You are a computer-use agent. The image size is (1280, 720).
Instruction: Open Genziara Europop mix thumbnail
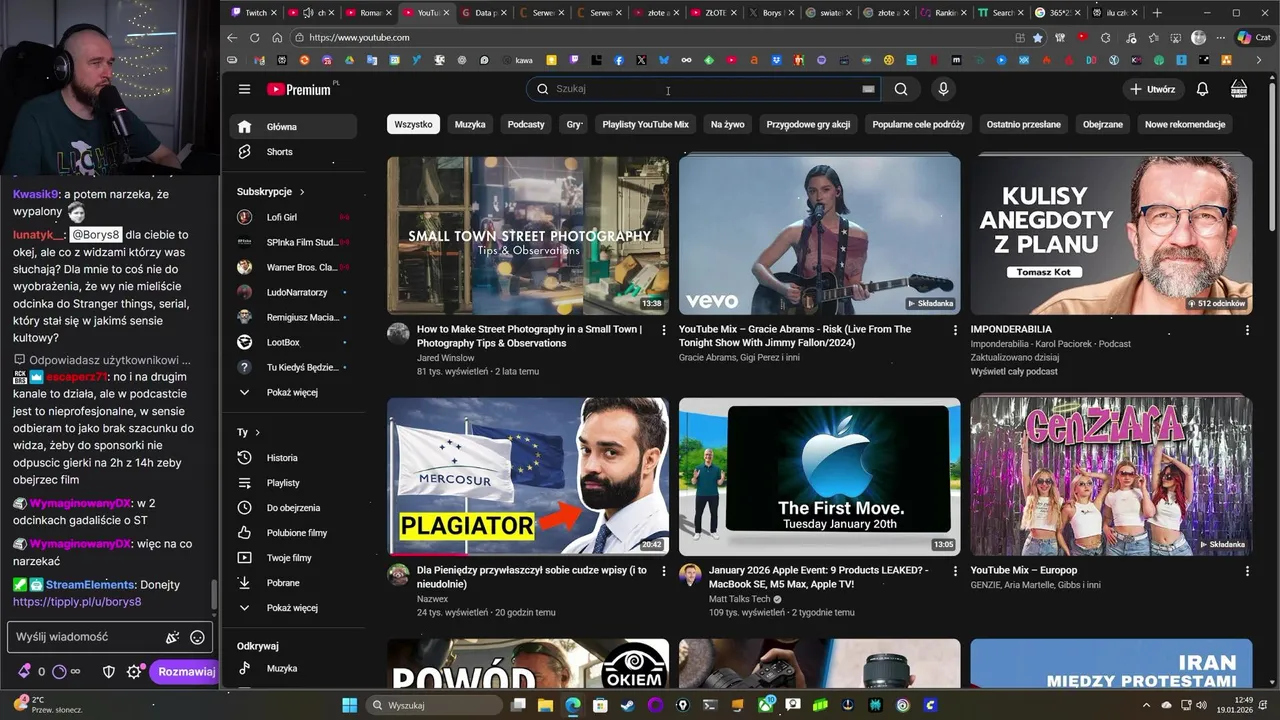1111,477
